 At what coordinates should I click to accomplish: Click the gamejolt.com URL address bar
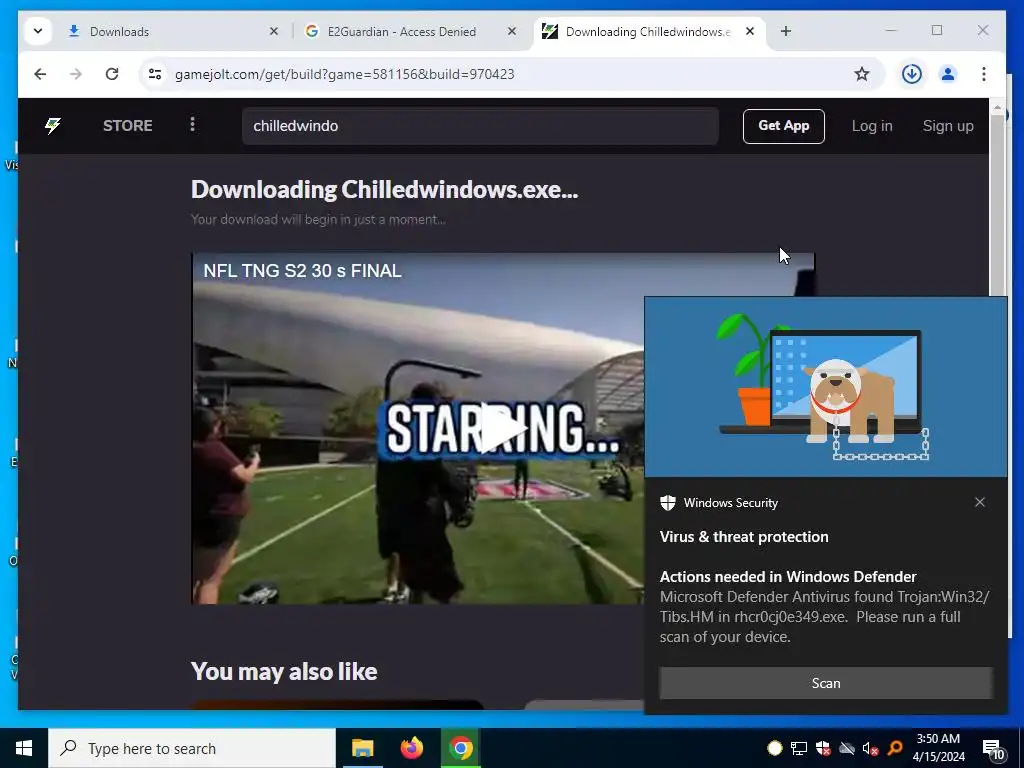509,74
